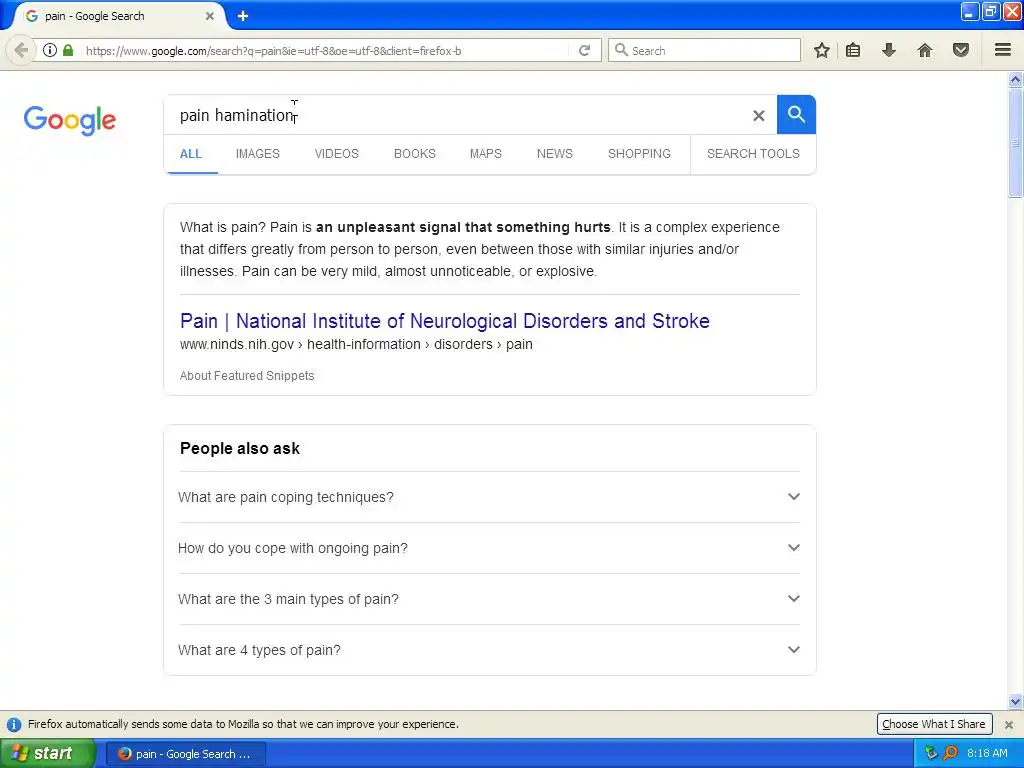Click the scrollbar up arrow

point(1015,80)
